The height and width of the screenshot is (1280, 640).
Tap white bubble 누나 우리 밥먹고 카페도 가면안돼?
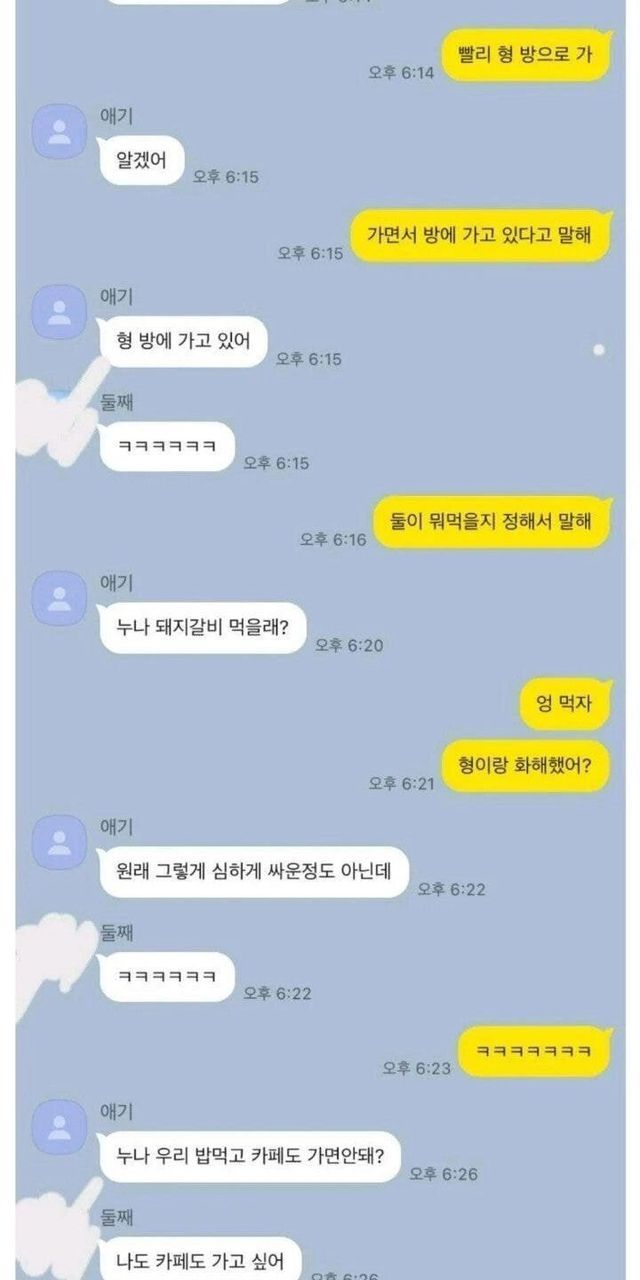pyautogui.click(x=251, y=1156)
